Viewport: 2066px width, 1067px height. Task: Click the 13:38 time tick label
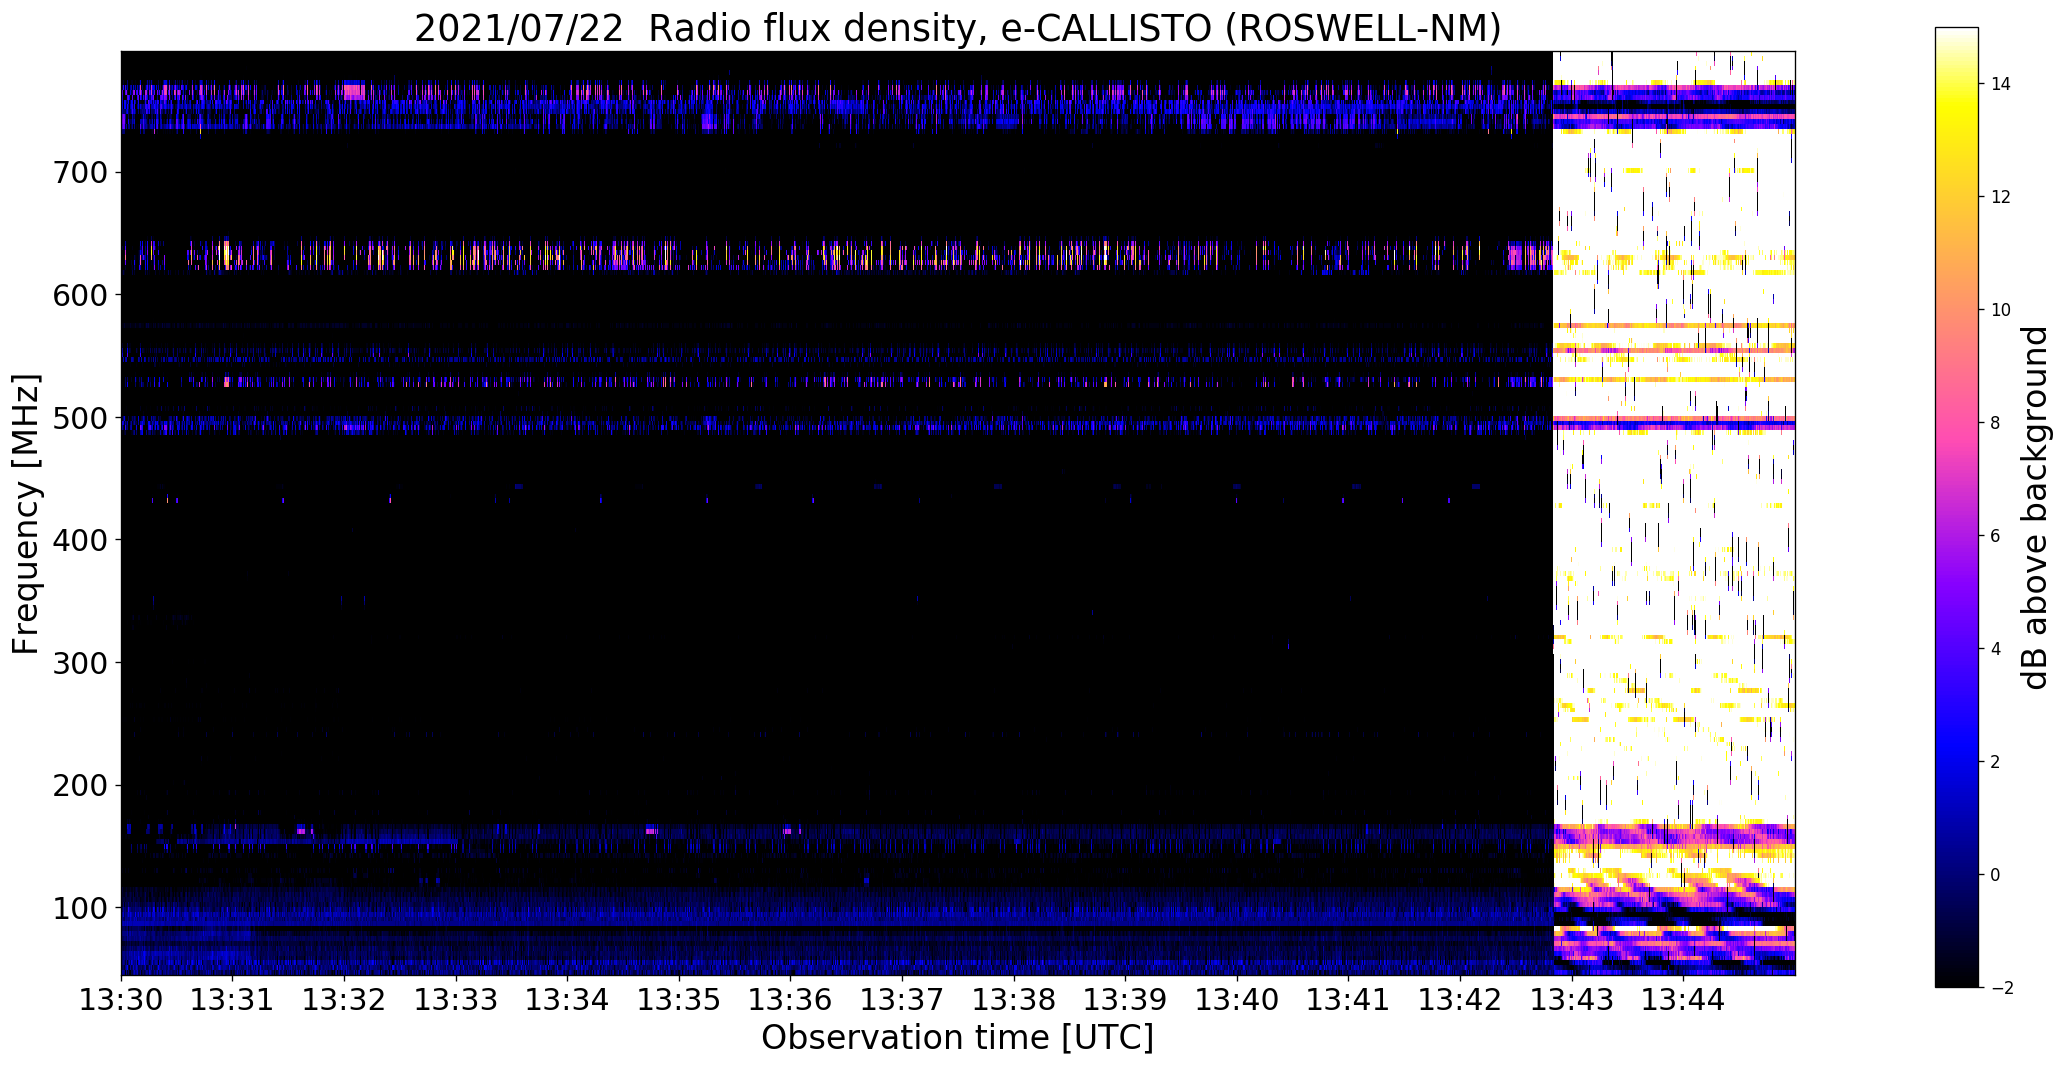pos(1014,999)
